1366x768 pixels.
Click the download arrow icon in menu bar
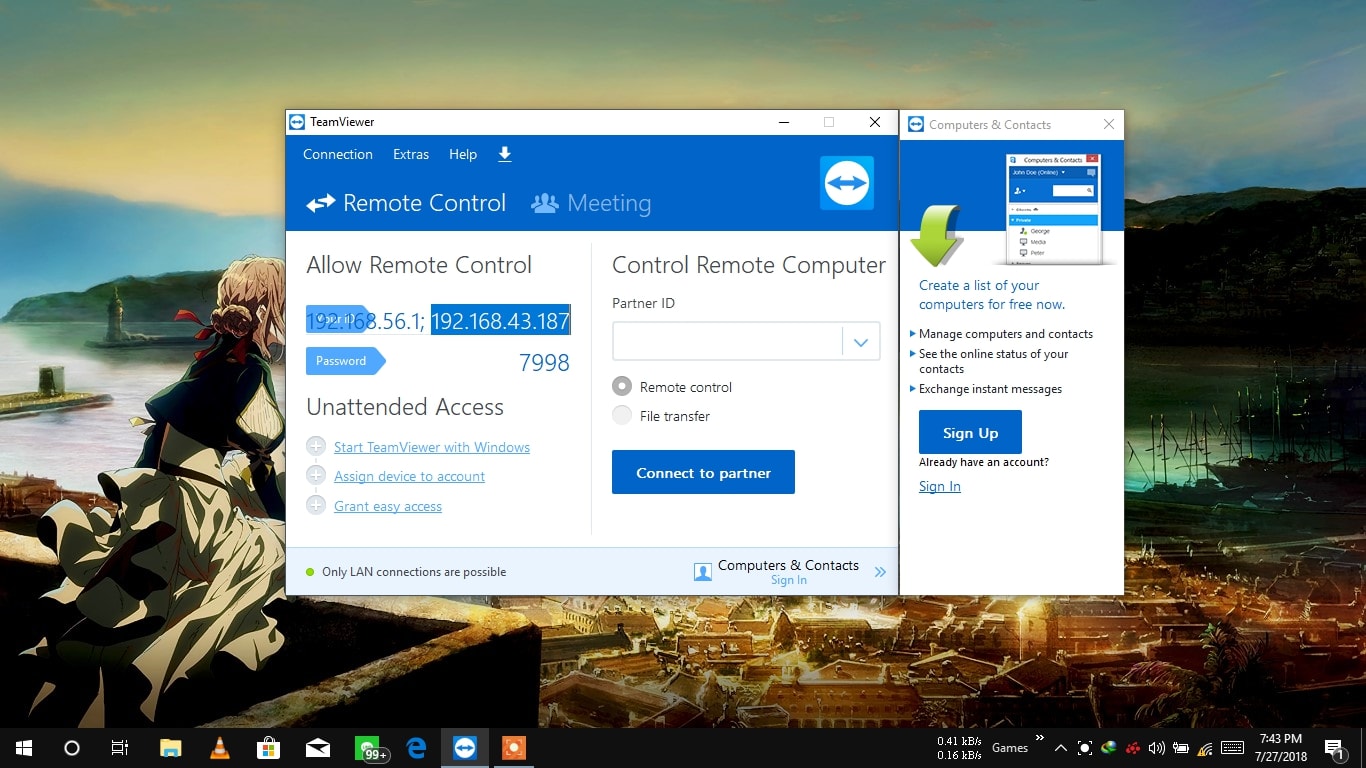point(504,154)
